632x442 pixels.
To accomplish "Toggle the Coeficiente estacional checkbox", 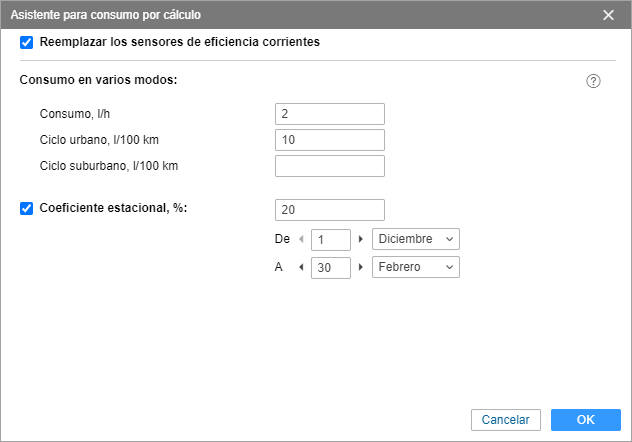I will coord(27,208).
